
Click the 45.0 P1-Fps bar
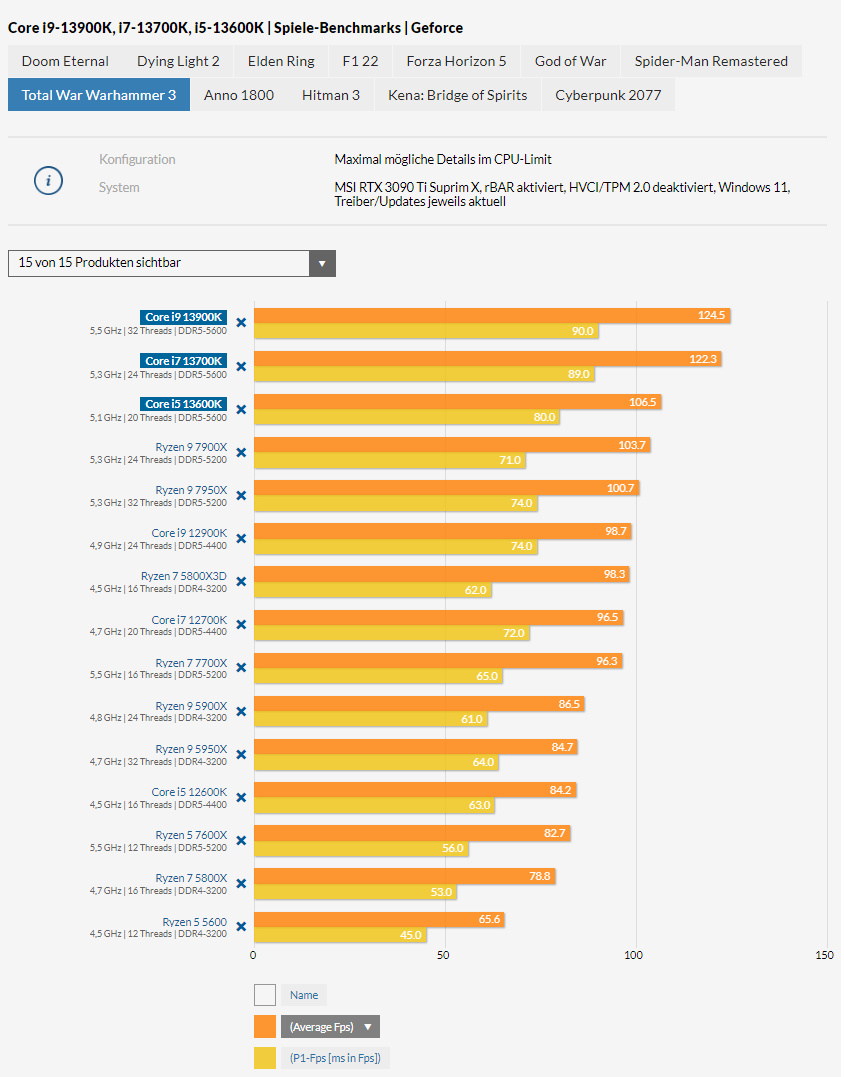click(340, 935)
